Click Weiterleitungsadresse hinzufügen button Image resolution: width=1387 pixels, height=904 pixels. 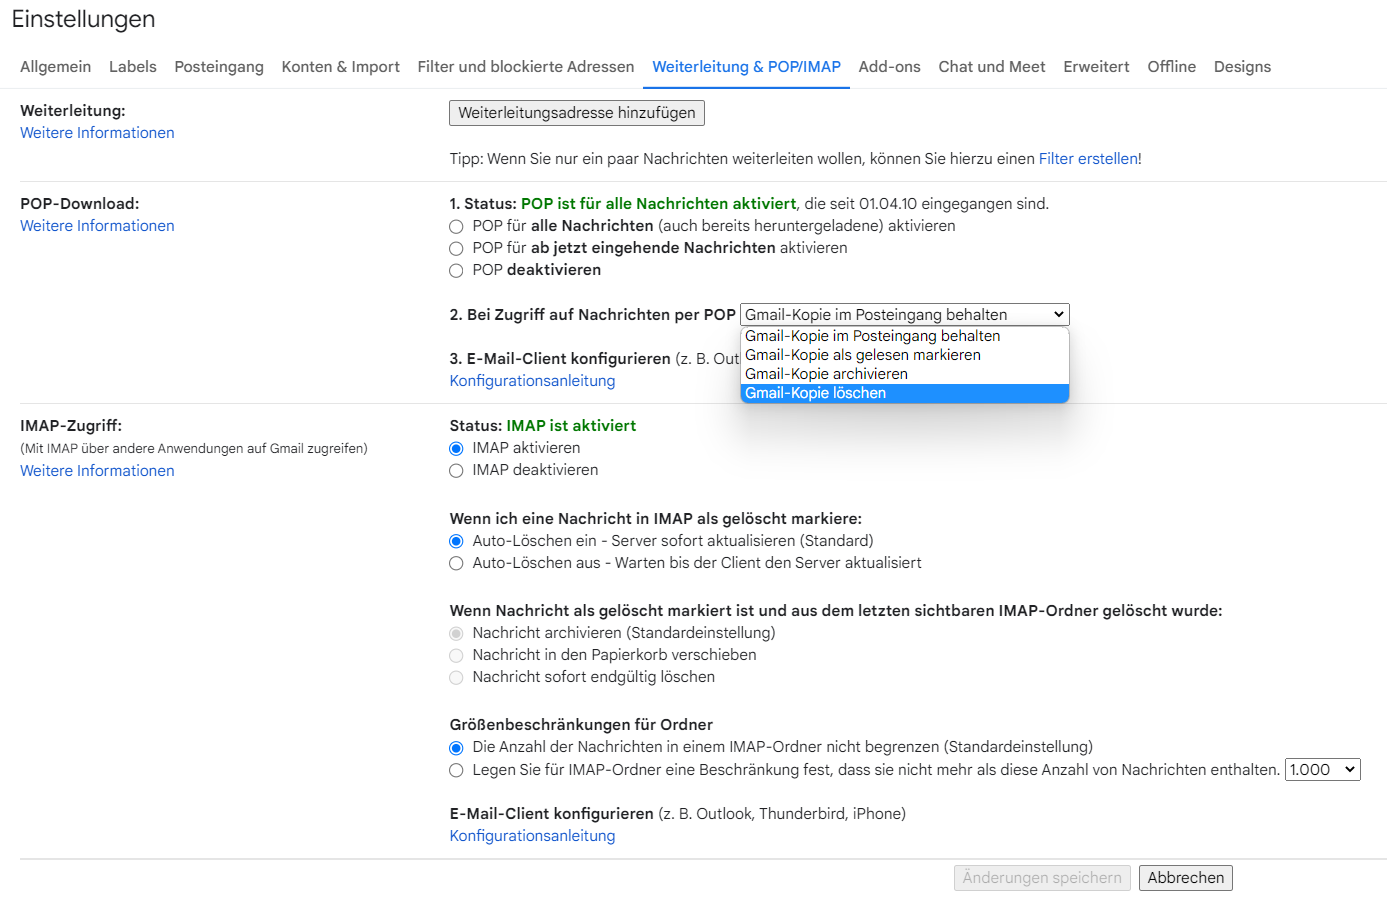coord(577,113)
